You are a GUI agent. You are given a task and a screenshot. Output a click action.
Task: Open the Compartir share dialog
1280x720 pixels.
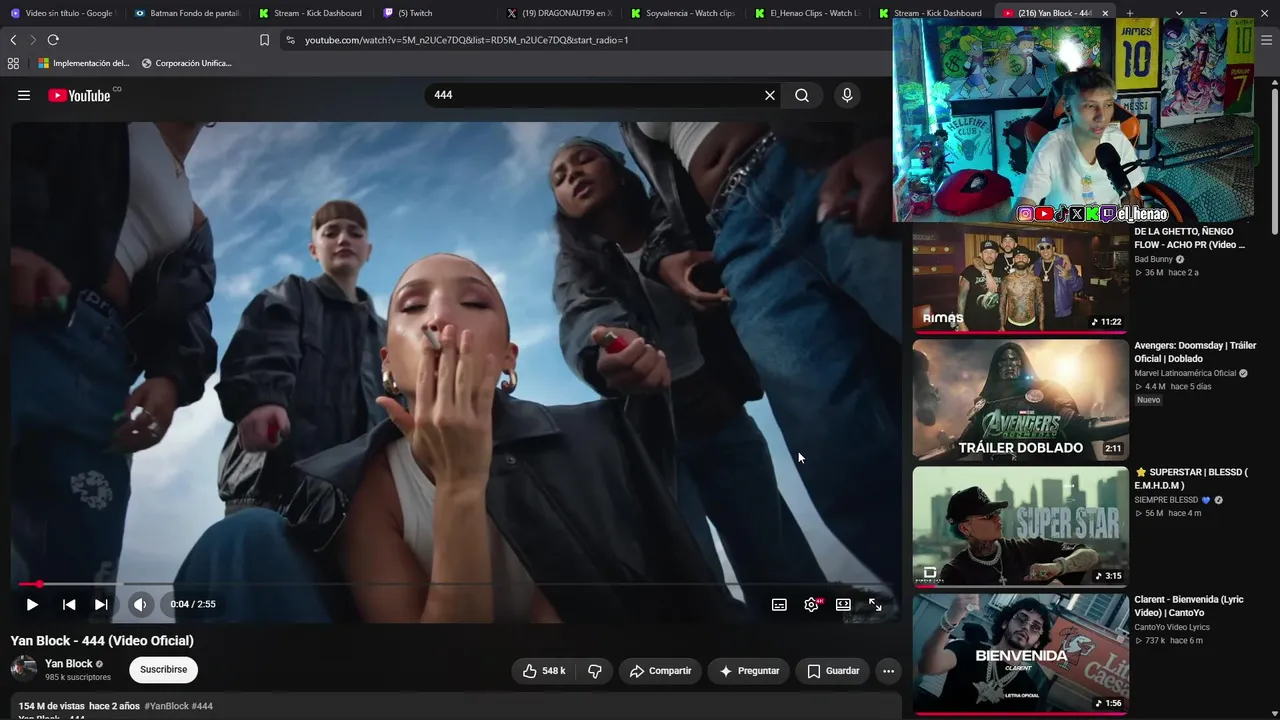pyautogui.click(x=660, y=671)
